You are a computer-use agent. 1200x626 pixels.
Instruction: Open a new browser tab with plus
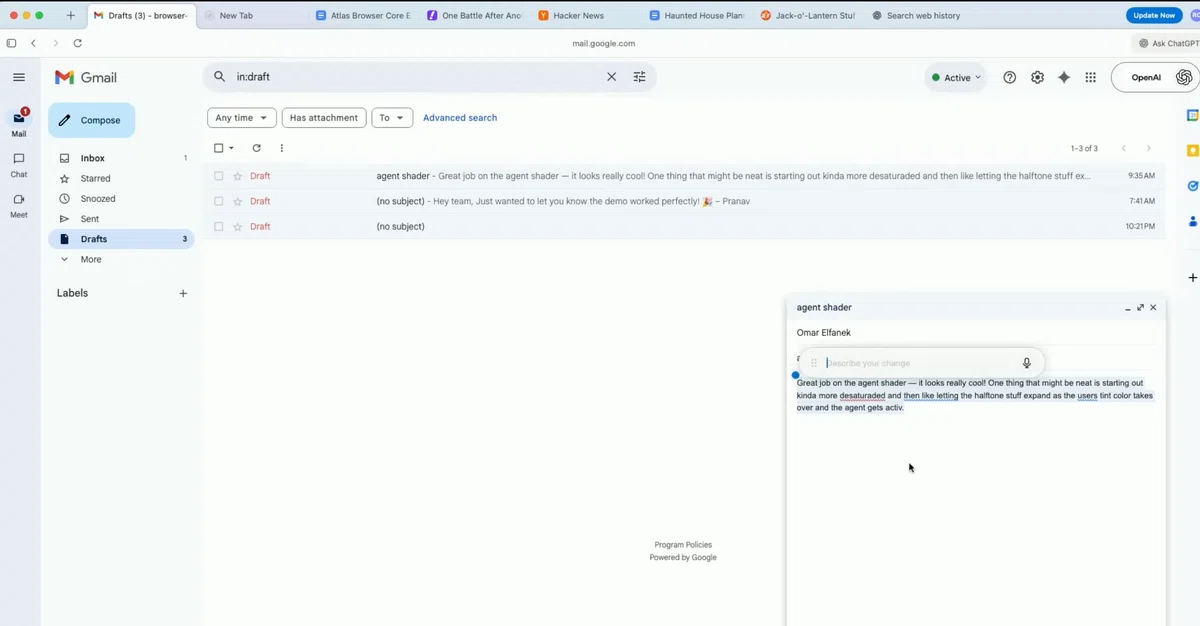pyautogui.click(x=70, y=15)
